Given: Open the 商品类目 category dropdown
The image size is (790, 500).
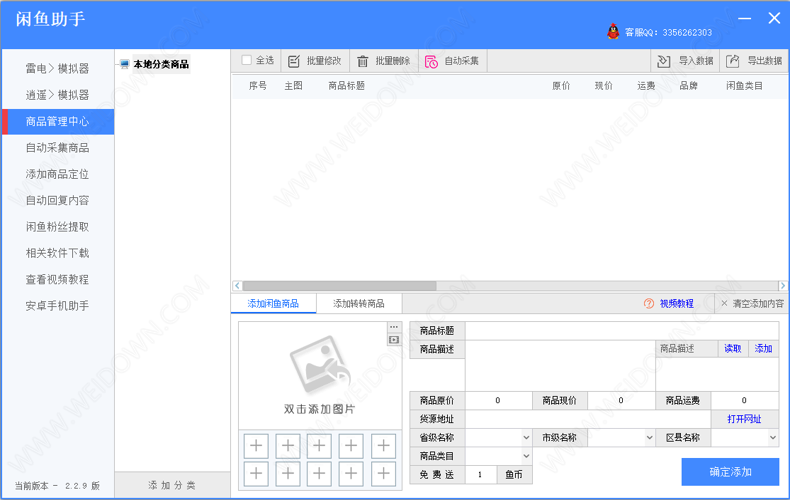Looking at the screenshot, I should [526, 456].
